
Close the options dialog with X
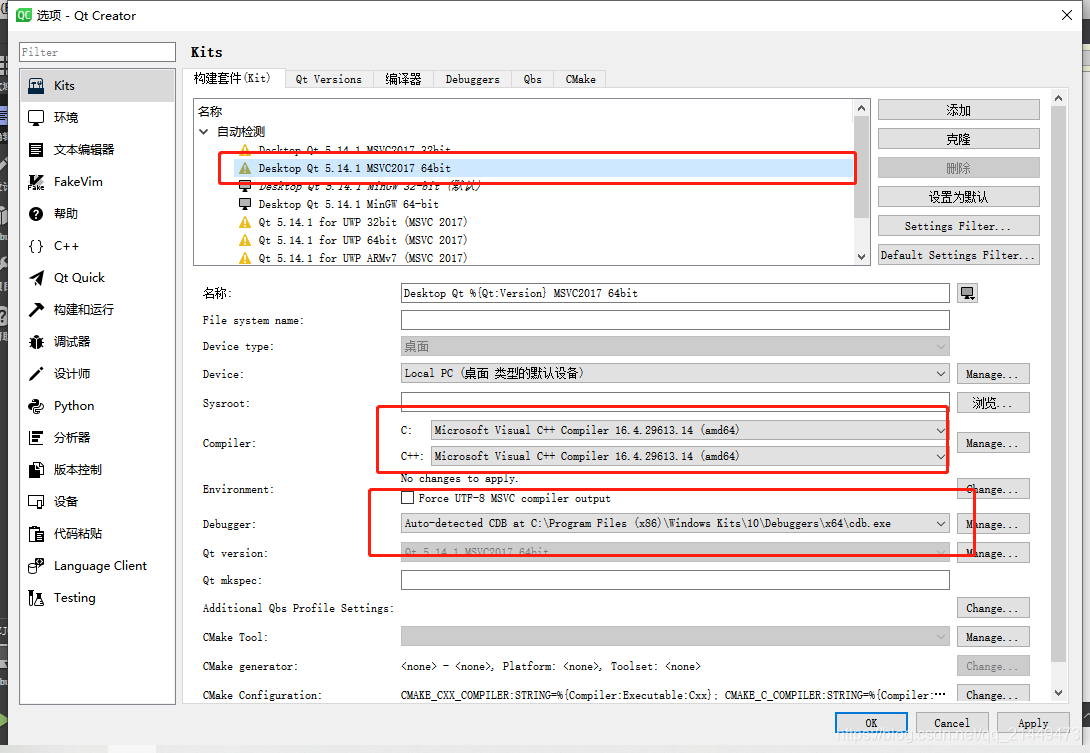(x=1067, y=15)
